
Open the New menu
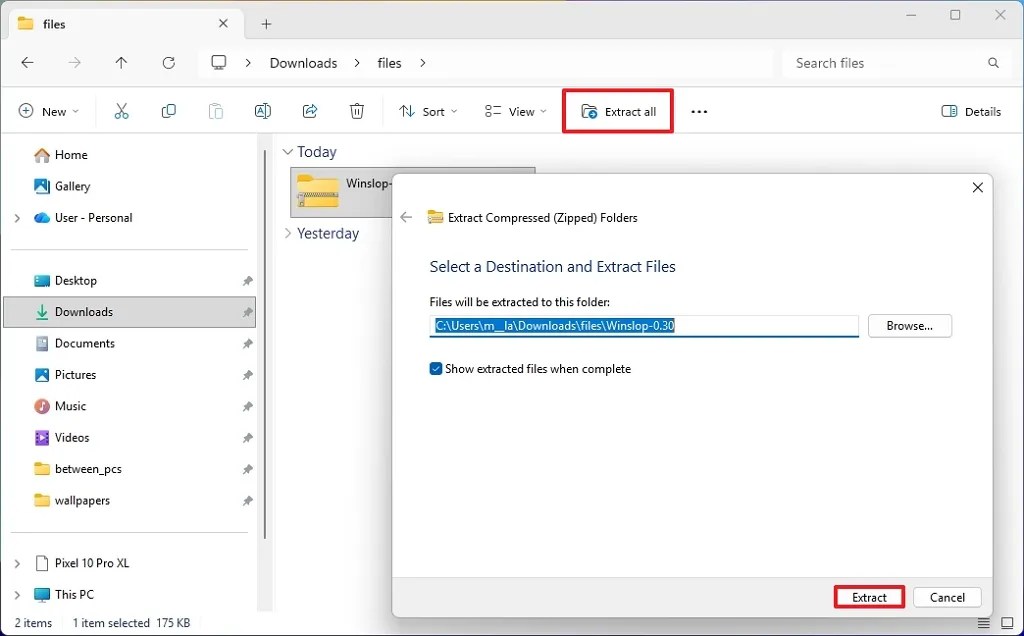pos(48,111)
